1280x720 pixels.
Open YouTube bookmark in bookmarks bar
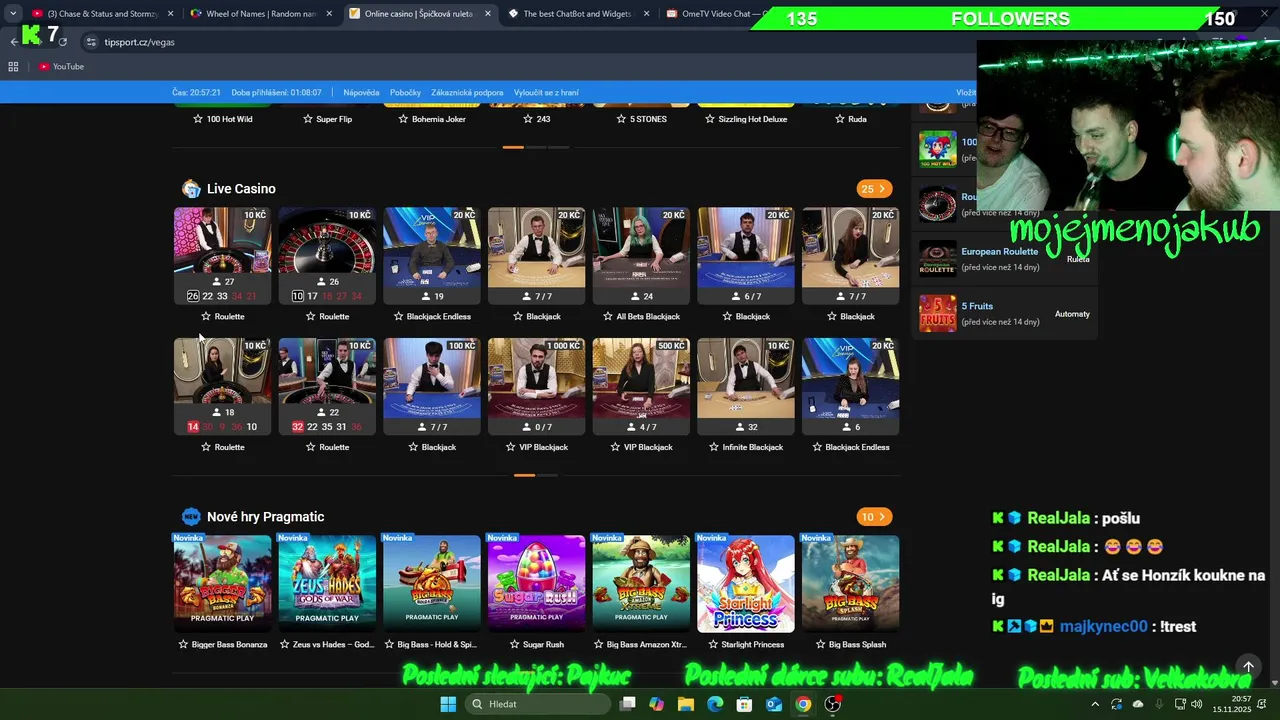[61, 67]
